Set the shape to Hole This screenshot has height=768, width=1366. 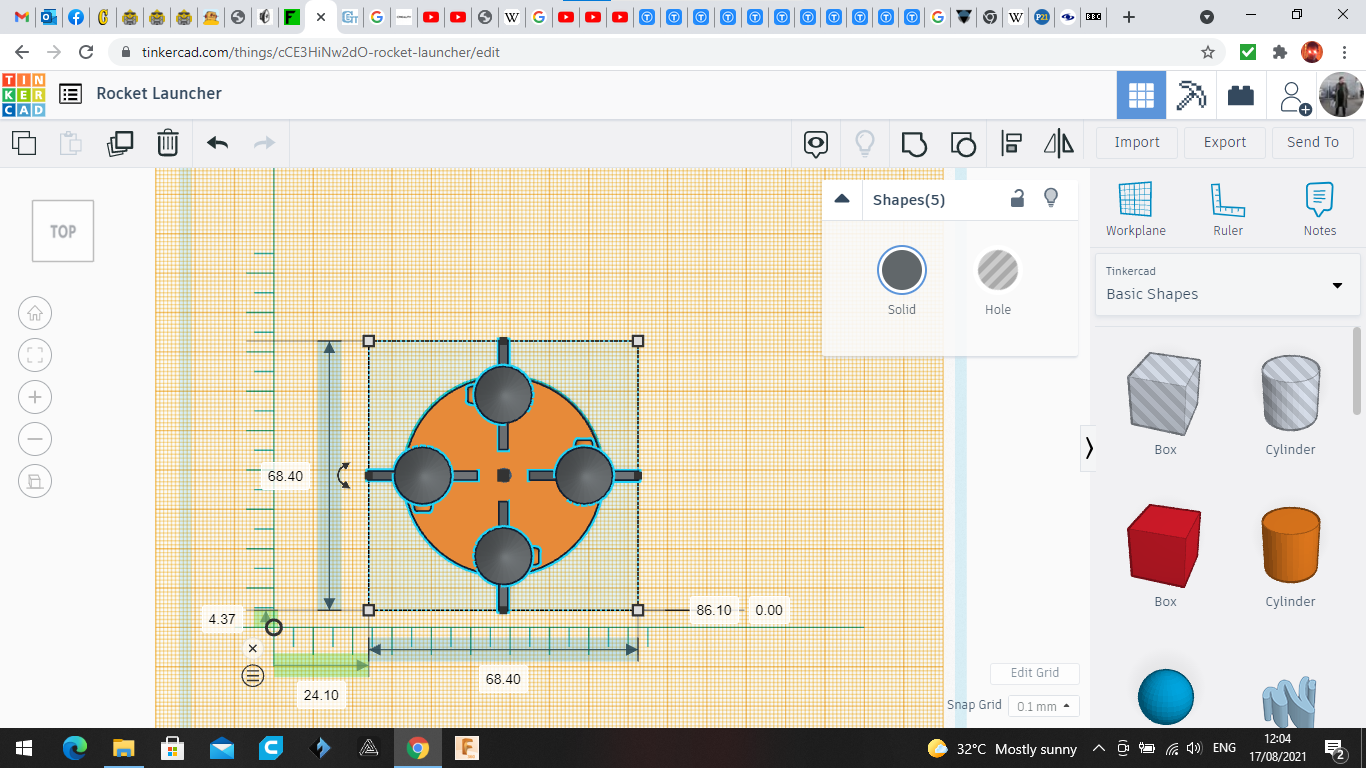997,271
